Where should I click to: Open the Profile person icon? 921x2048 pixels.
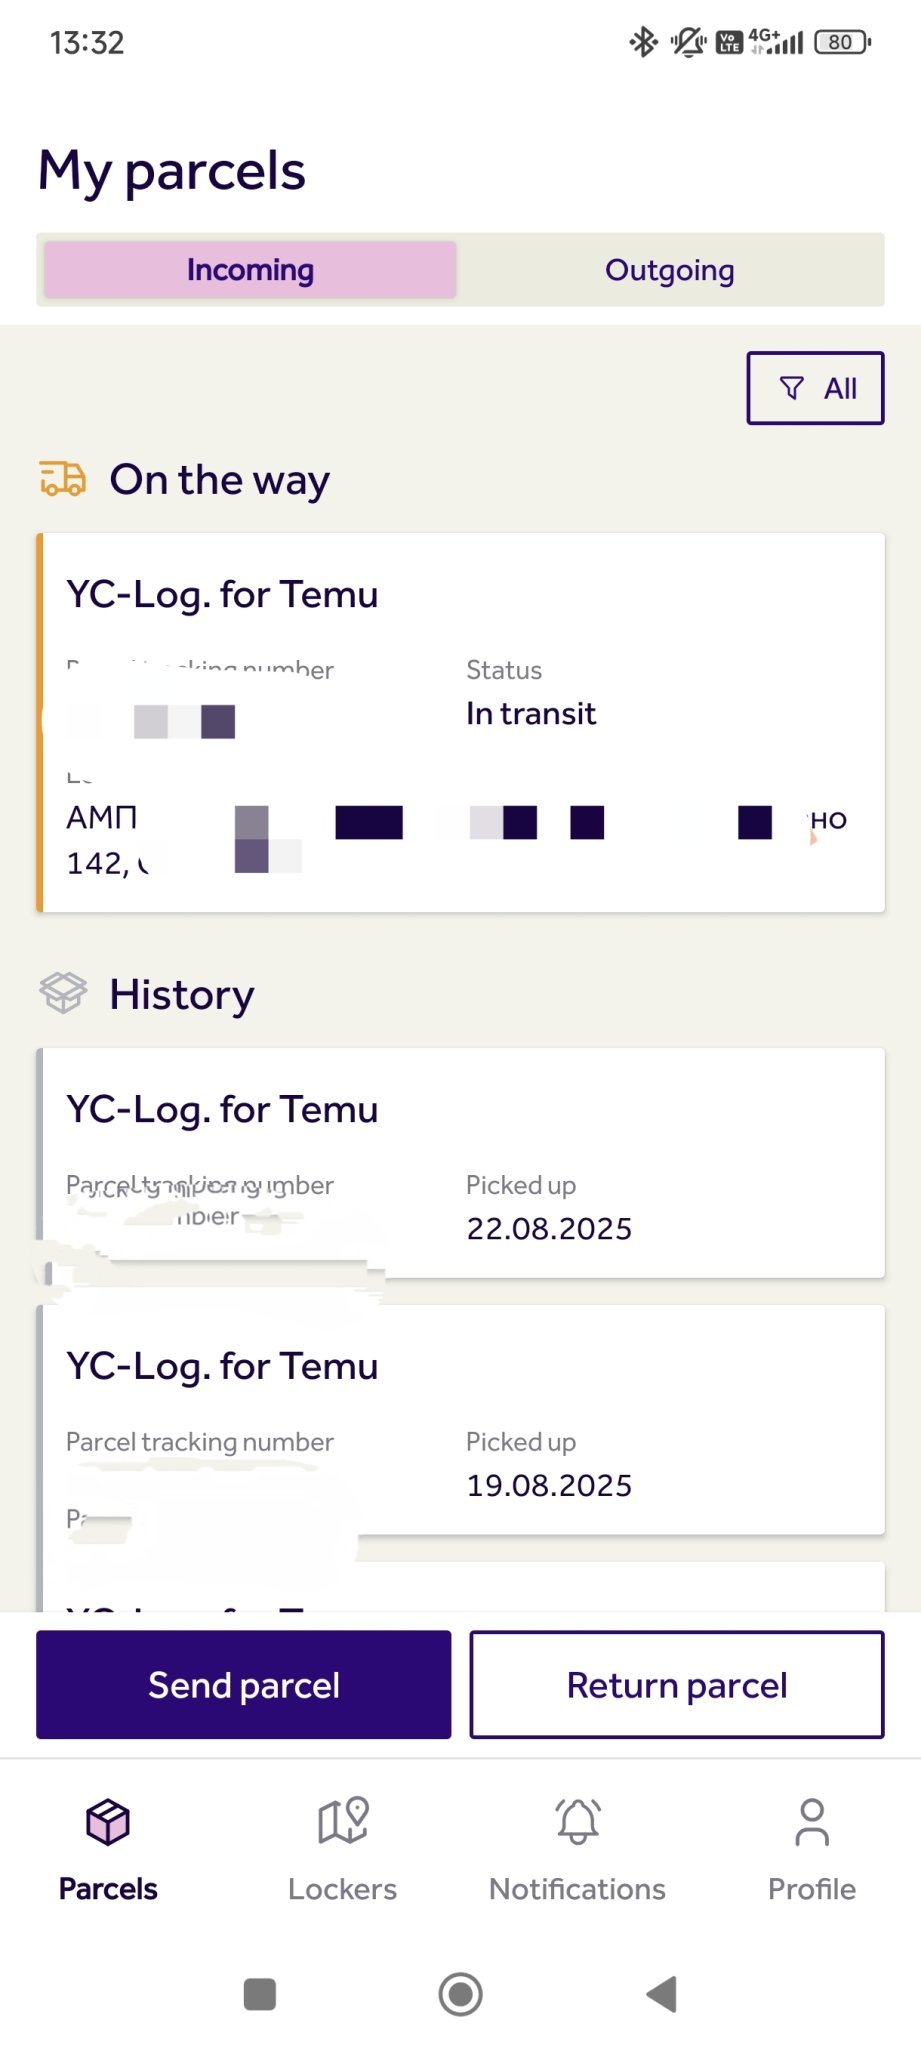pyautogui.click(x=812, y=1822)
